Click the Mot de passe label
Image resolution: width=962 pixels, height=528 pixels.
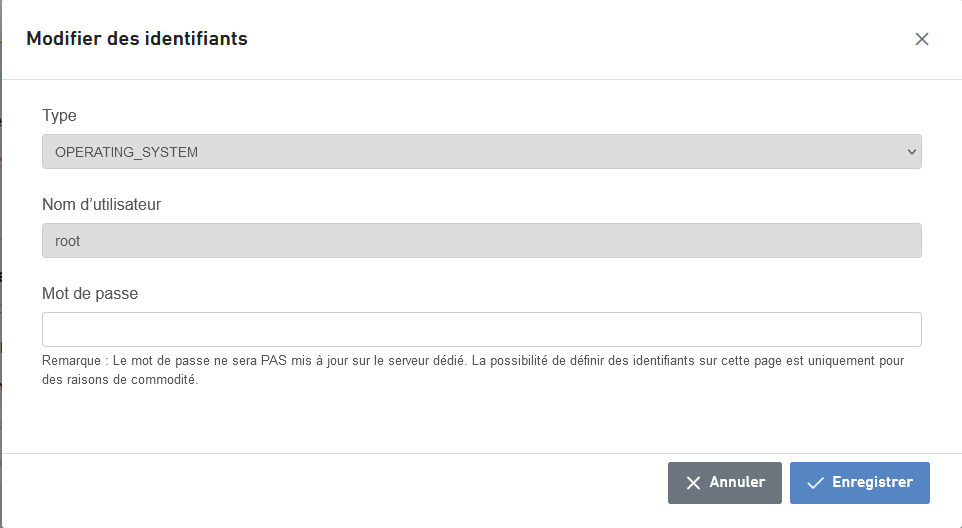tap(90, 293)
